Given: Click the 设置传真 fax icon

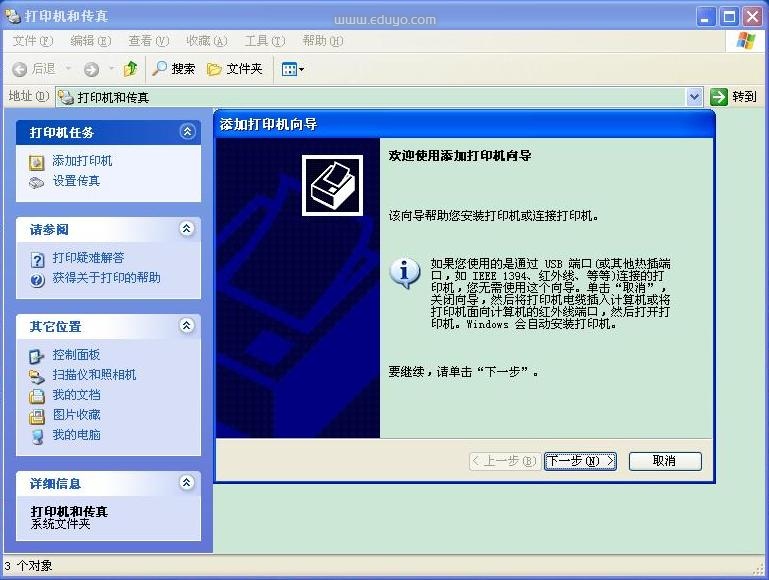Looking at the screenshot, I should click(x=37, y=182).
